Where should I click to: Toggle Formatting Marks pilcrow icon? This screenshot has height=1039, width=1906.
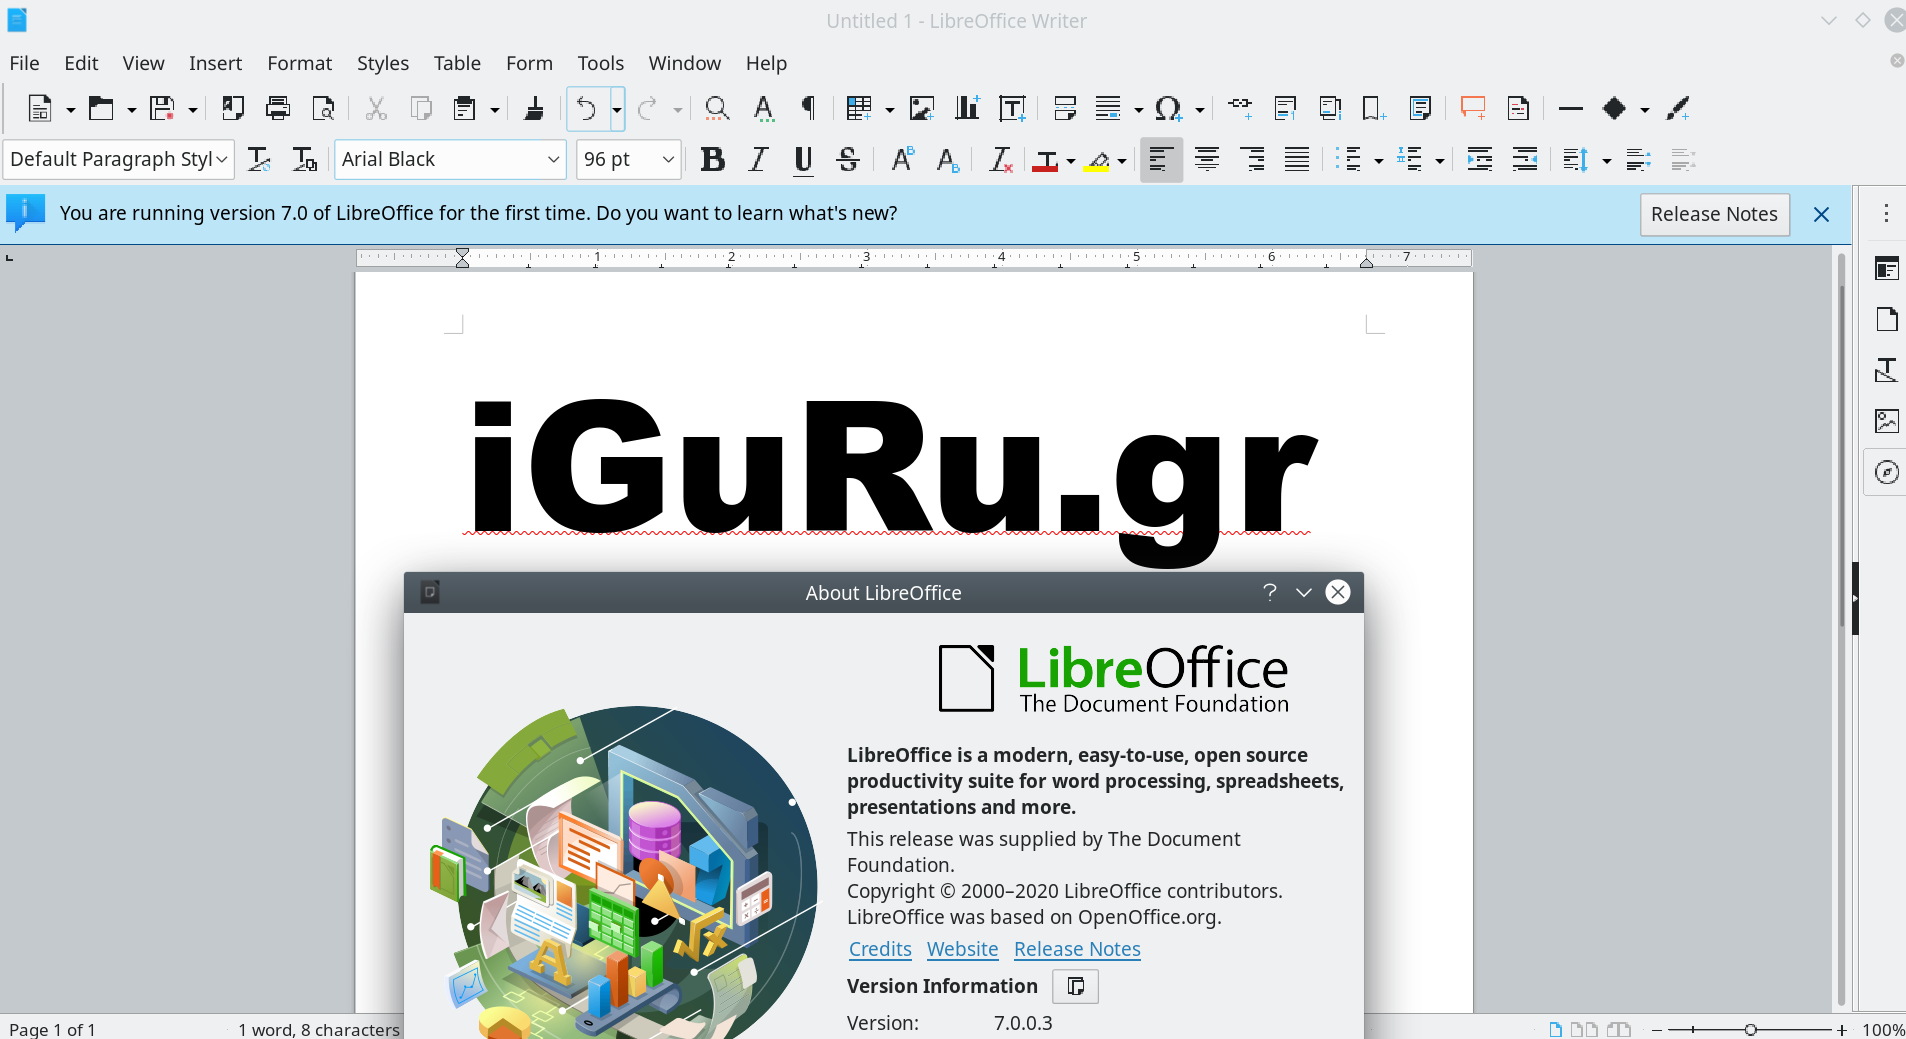click(808, 108)
